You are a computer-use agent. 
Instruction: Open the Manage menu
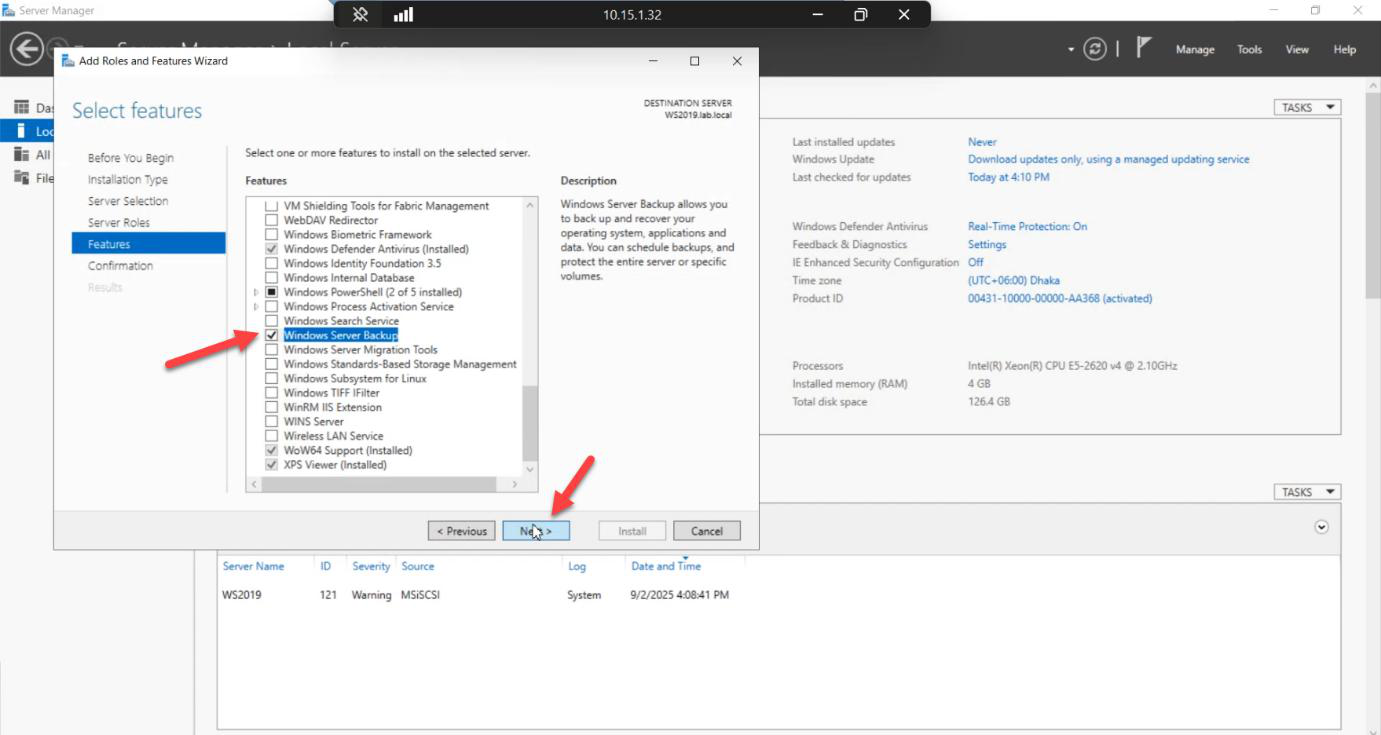coord(1195,49)
